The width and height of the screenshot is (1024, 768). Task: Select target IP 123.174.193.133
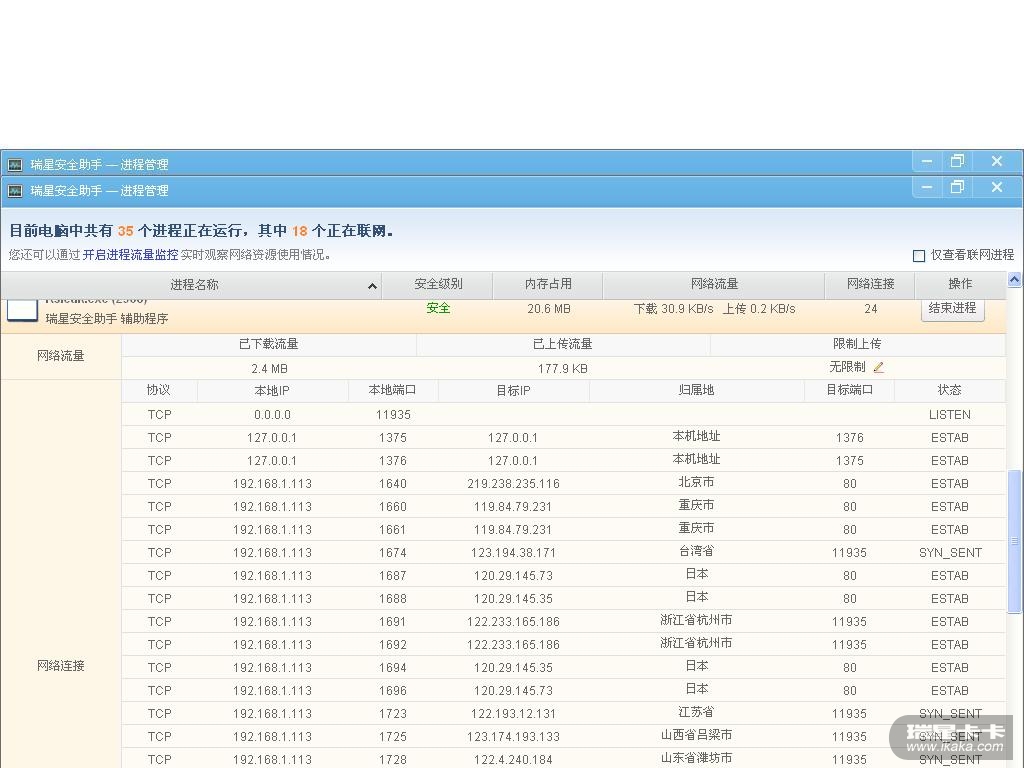click(x=513, y=737)
